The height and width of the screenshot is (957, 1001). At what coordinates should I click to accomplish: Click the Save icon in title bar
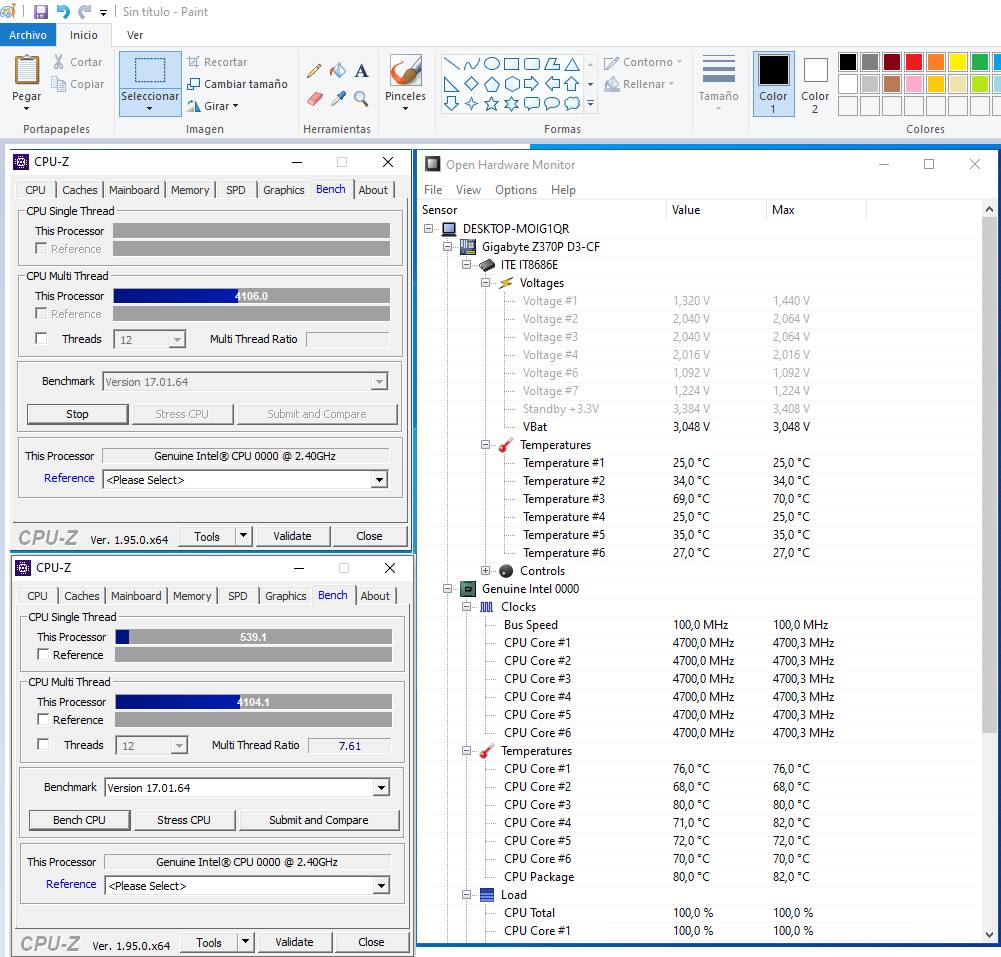41,12
